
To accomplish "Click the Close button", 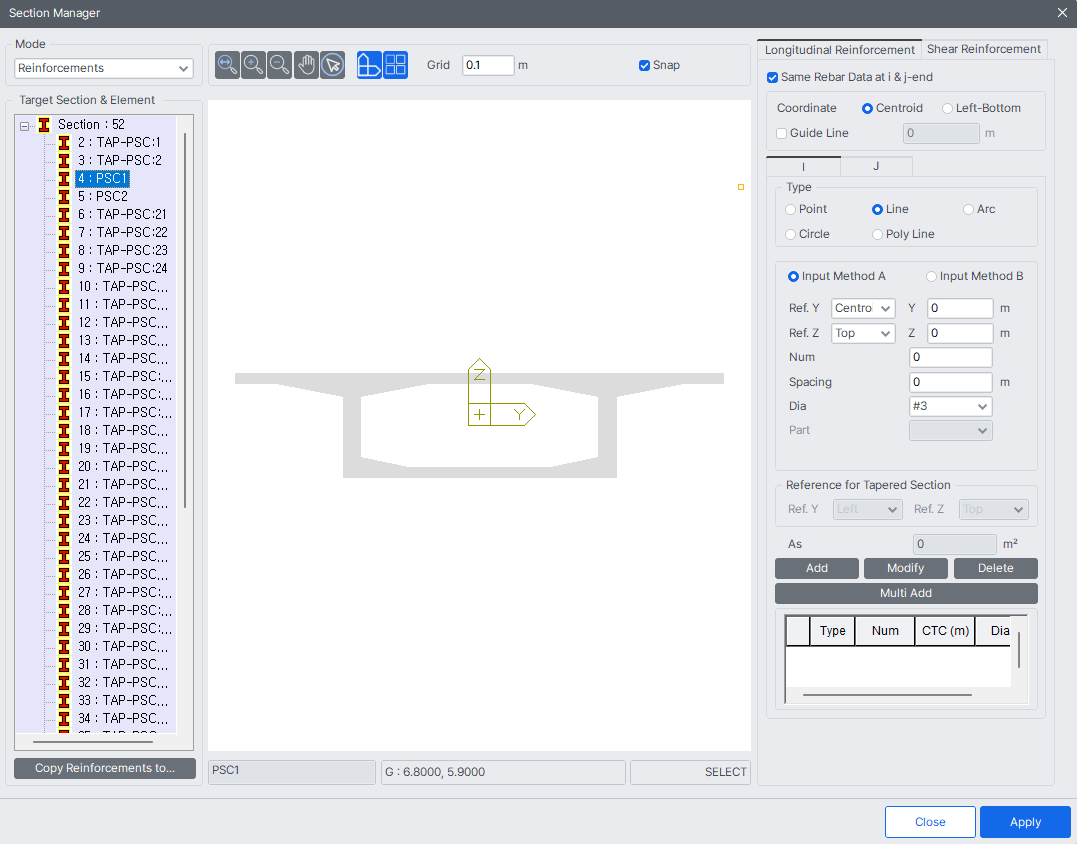I will [x=930, y=822].
